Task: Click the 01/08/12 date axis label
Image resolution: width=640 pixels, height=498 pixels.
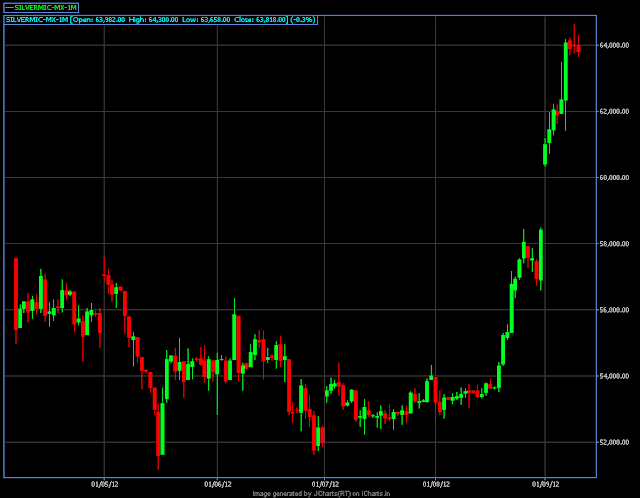Action: click(x=436, y=484)
